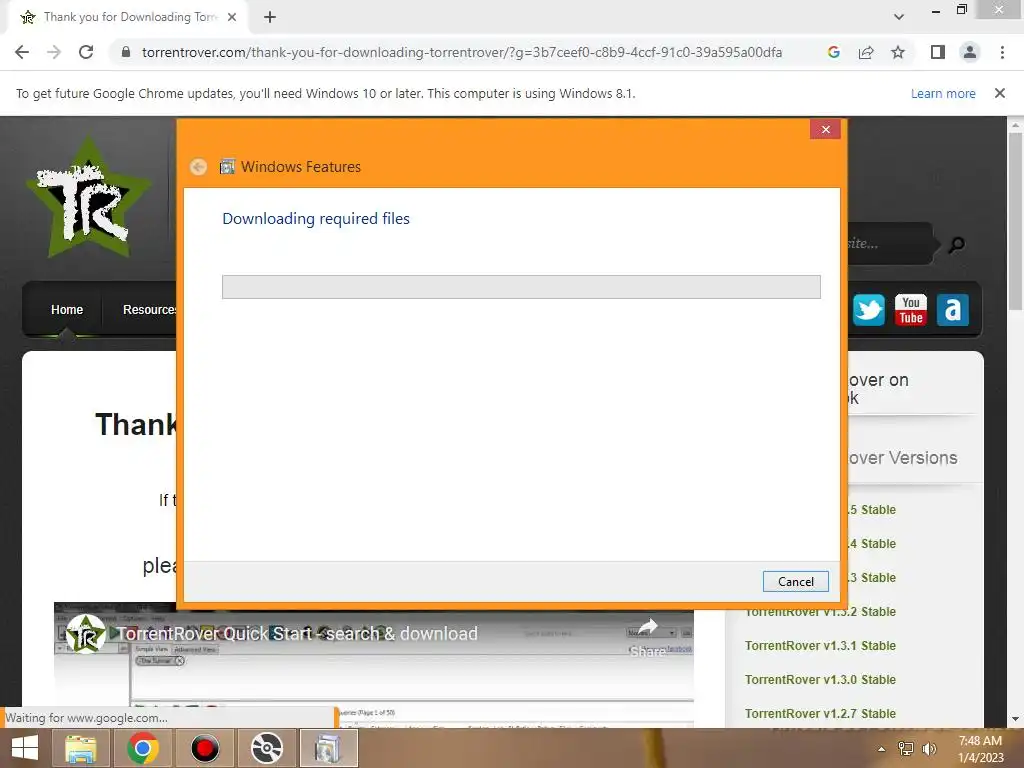The height and width of the screenshot is (768, 1024).
Task: Open the Twitter icon link
Action: point(869,310)
